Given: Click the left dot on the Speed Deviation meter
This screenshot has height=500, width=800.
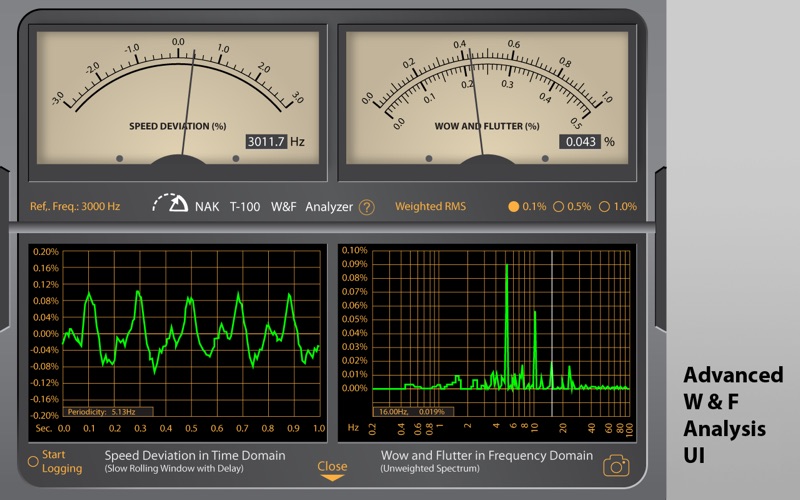Looking at the screenshot, I should click(x=119, y=159).
